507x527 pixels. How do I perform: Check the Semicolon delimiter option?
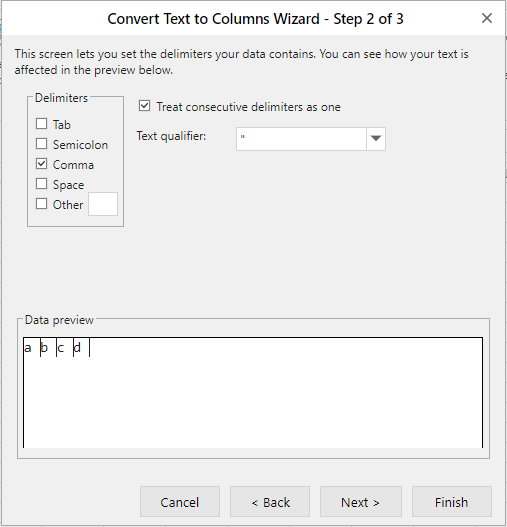click(41, 144)
